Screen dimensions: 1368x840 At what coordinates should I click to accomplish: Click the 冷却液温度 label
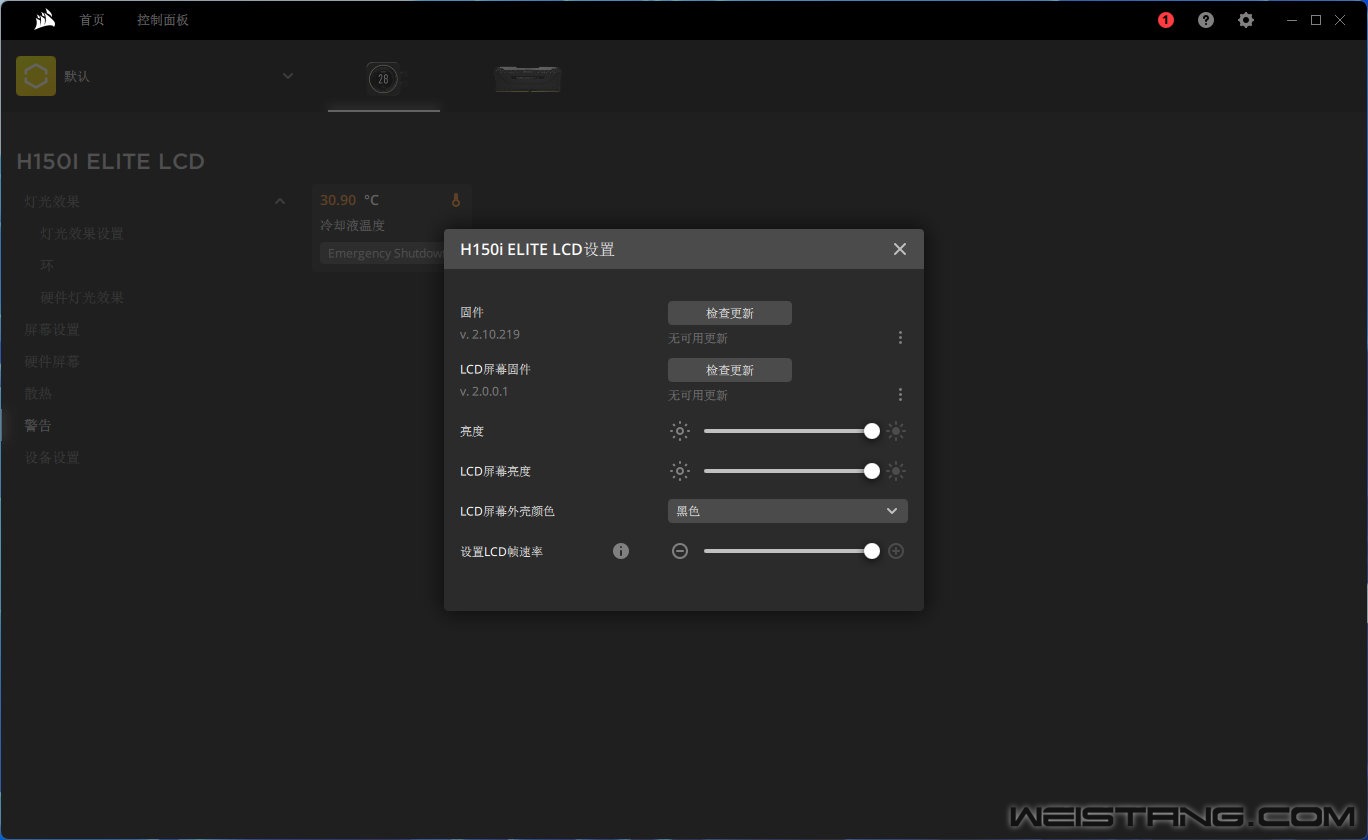tap(352, 226)
